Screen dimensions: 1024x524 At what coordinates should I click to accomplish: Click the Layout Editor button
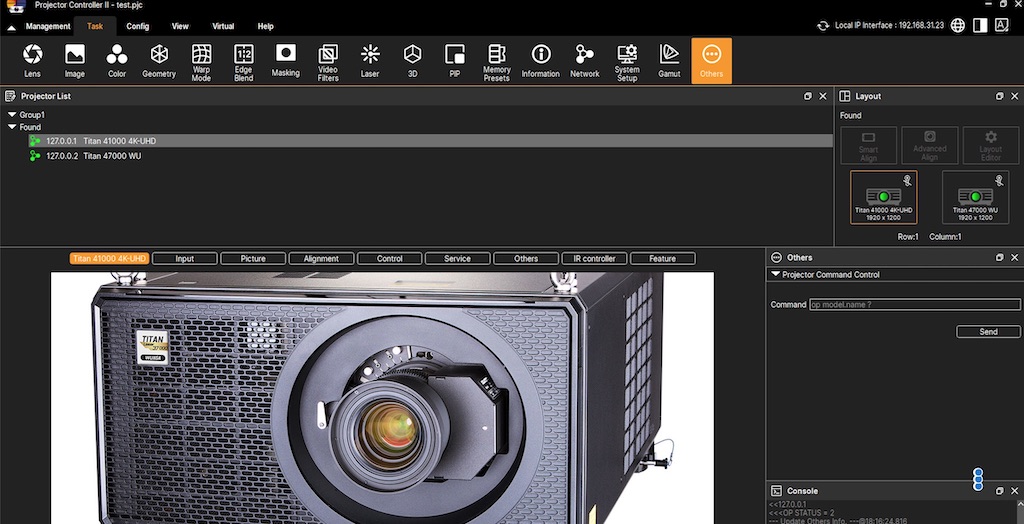coord(991,146)
